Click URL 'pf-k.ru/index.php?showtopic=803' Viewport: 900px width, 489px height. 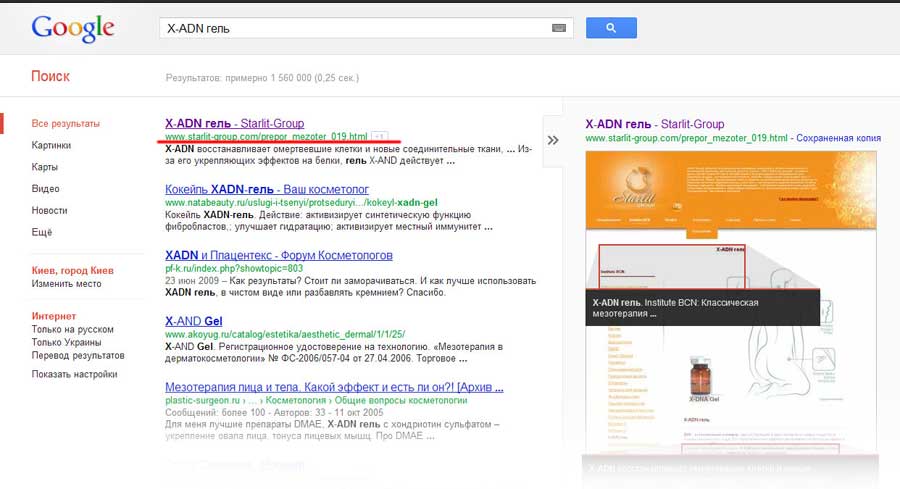[x=234, y=268]
